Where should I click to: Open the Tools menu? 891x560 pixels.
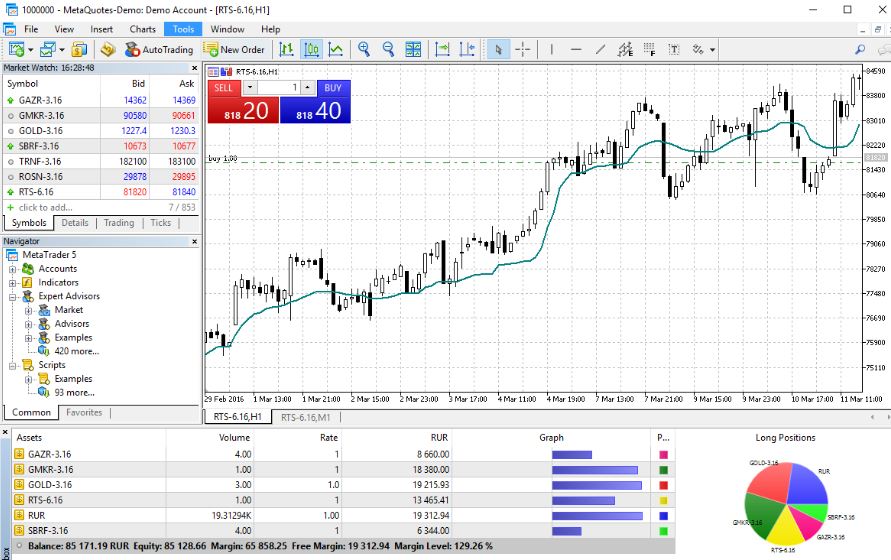(x=184, y=29)
